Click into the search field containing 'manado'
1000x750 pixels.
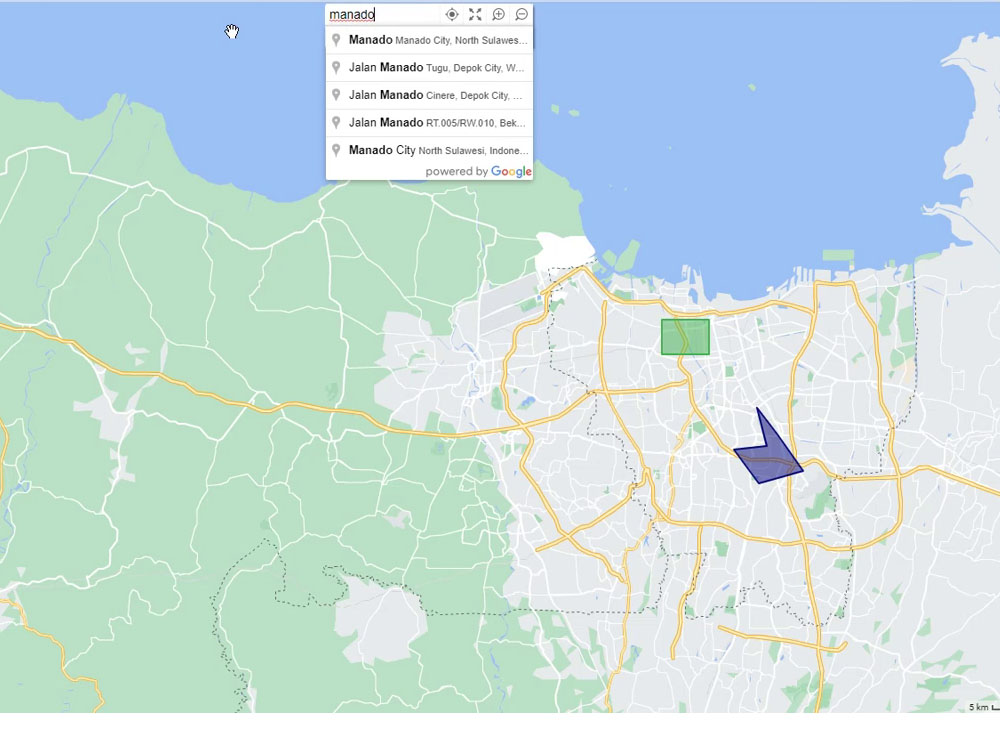pyautogui.click(x=383, y=14)
